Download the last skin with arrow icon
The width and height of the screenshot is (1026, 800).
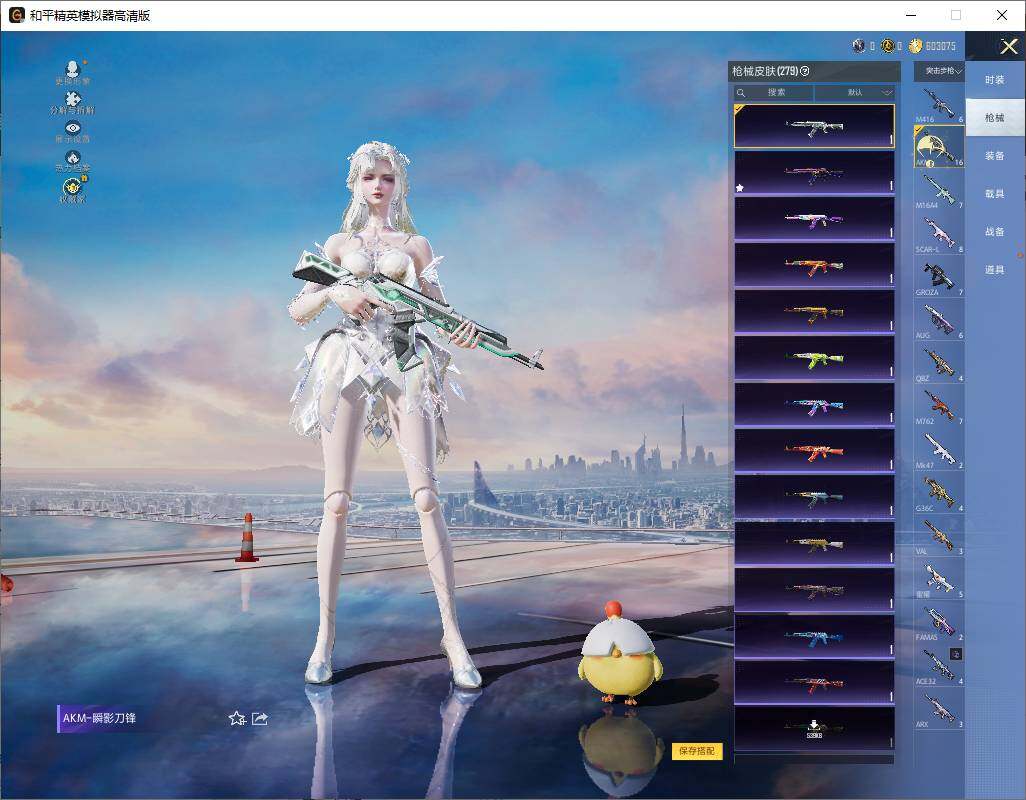click(814, 729)
